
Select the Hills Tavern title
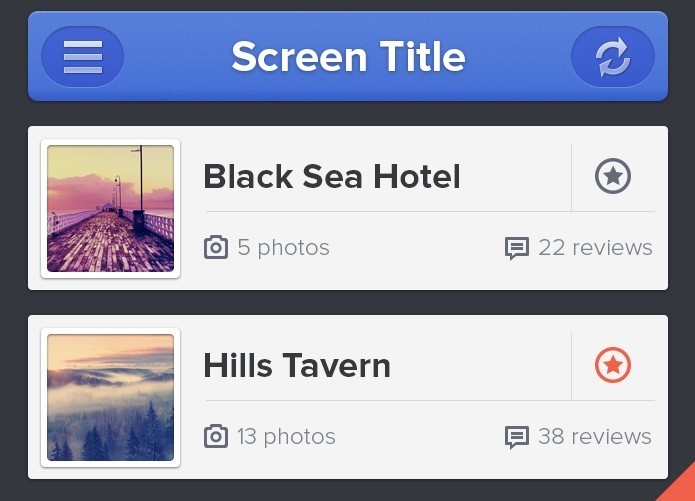pos(297,365)
